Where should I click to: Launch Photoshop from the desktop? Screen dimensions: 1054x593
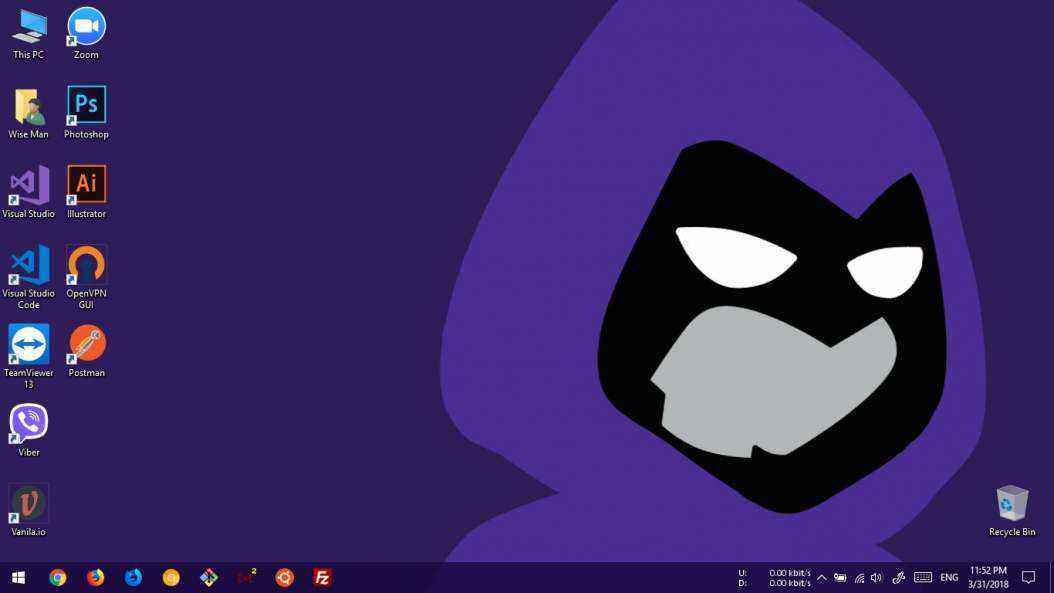86,113
